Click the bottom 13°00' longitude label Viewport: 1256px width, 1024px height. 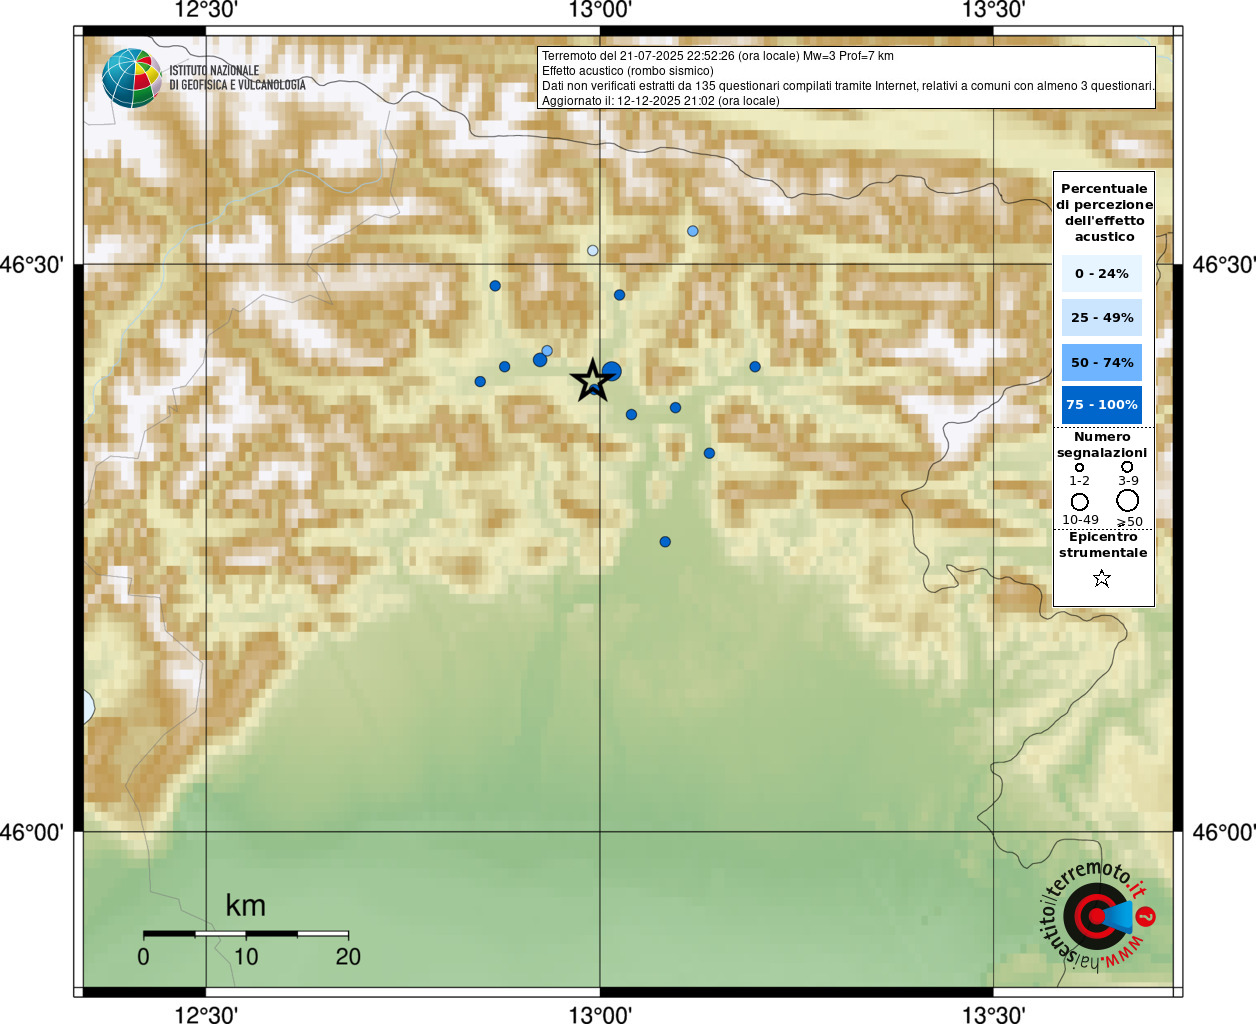(x=600, y=1015)
